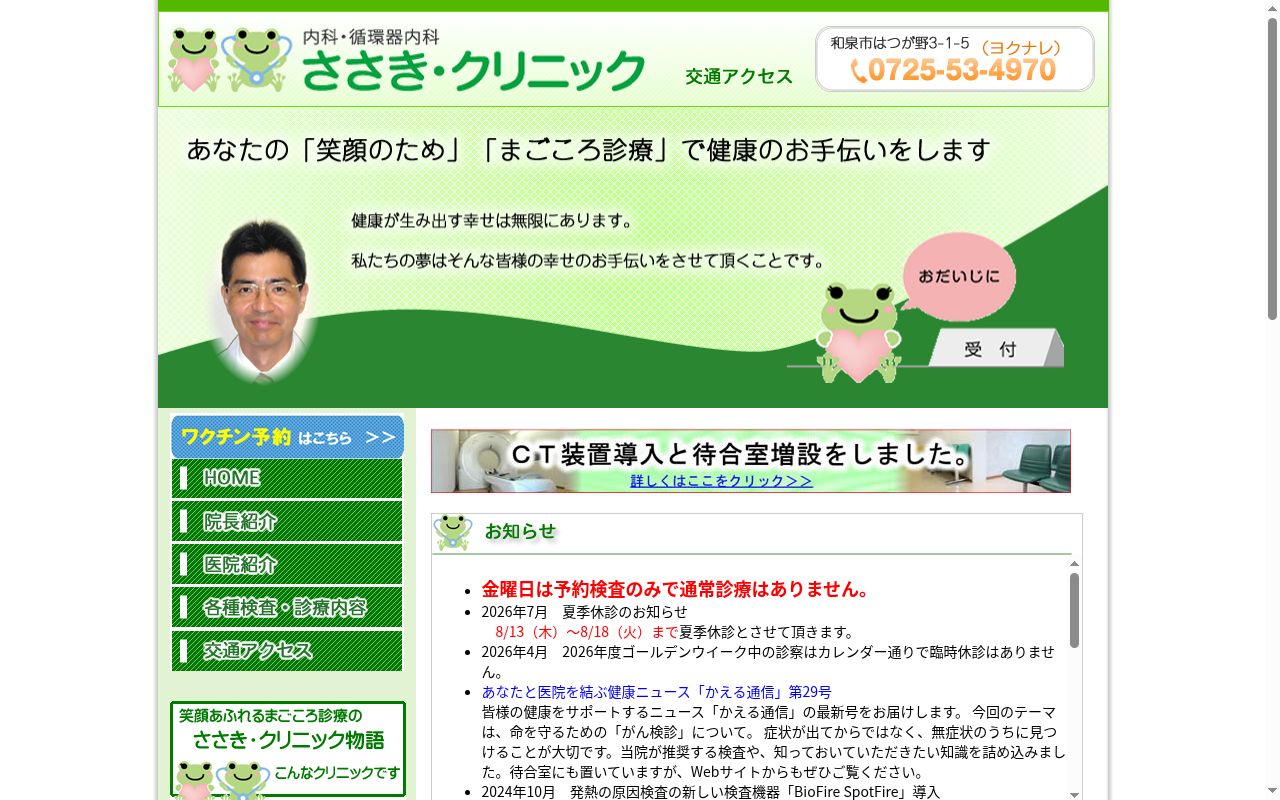The height and width of the screenshot is (800, 1280).
Task: Click the 内科・循環器内科 text in header
Action: click(371, 37)
